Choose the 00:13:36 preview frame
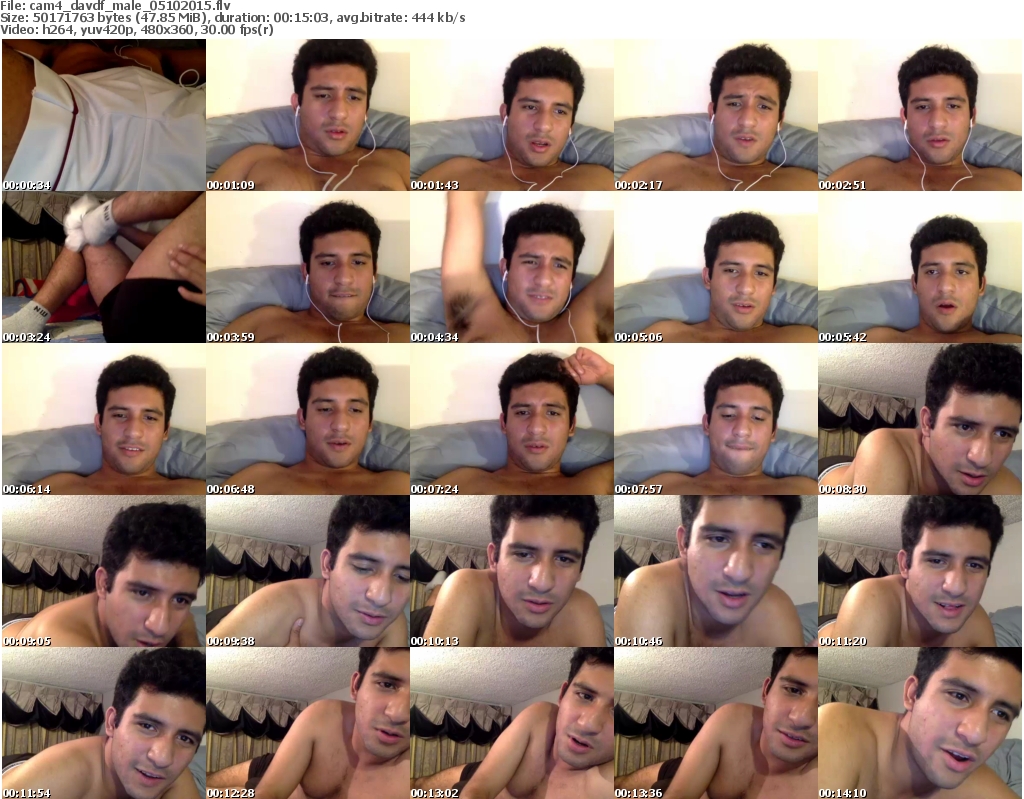Image resolution: width=1024 pixels, height=799 pixels. 716,723
